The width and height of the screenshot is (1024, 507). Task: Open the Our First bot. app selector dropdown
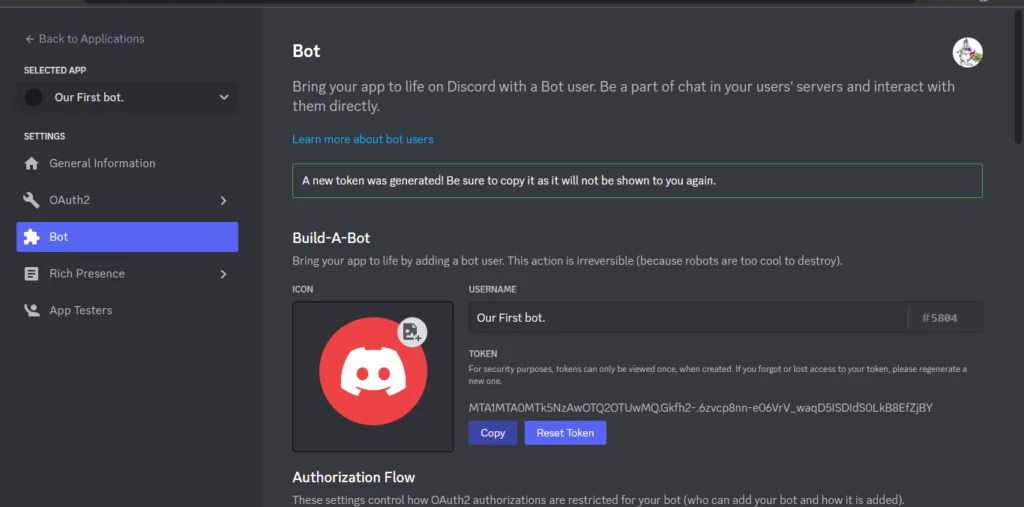127,97
